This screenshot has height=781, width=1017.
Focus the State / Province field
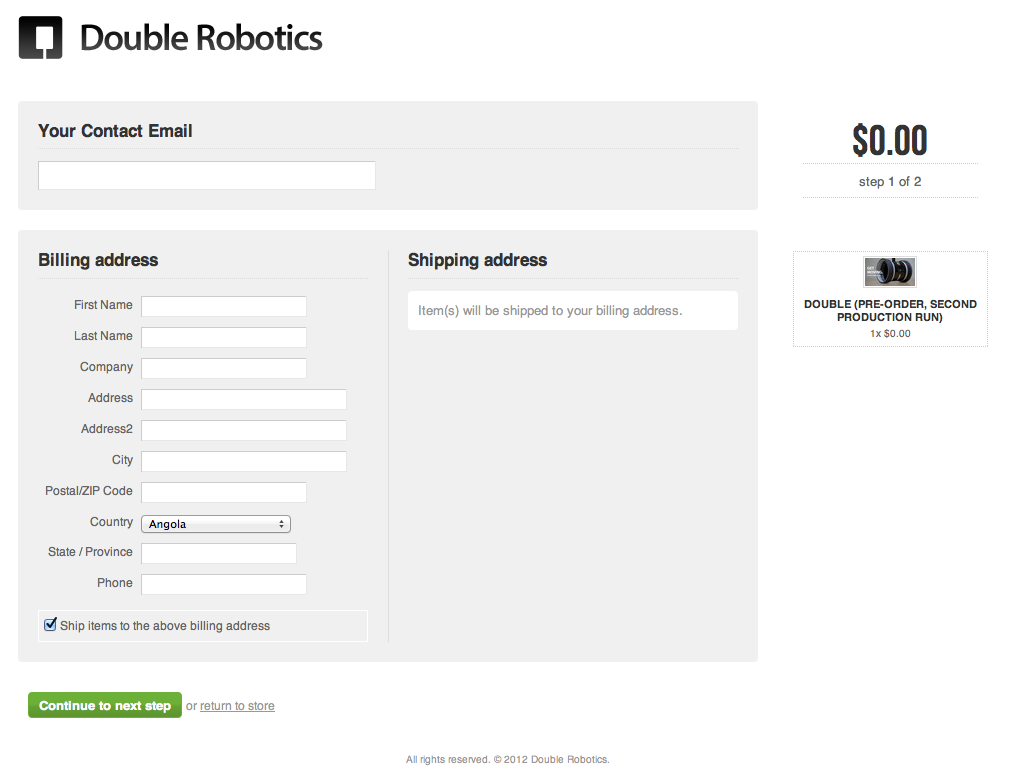tap(219, 553)
